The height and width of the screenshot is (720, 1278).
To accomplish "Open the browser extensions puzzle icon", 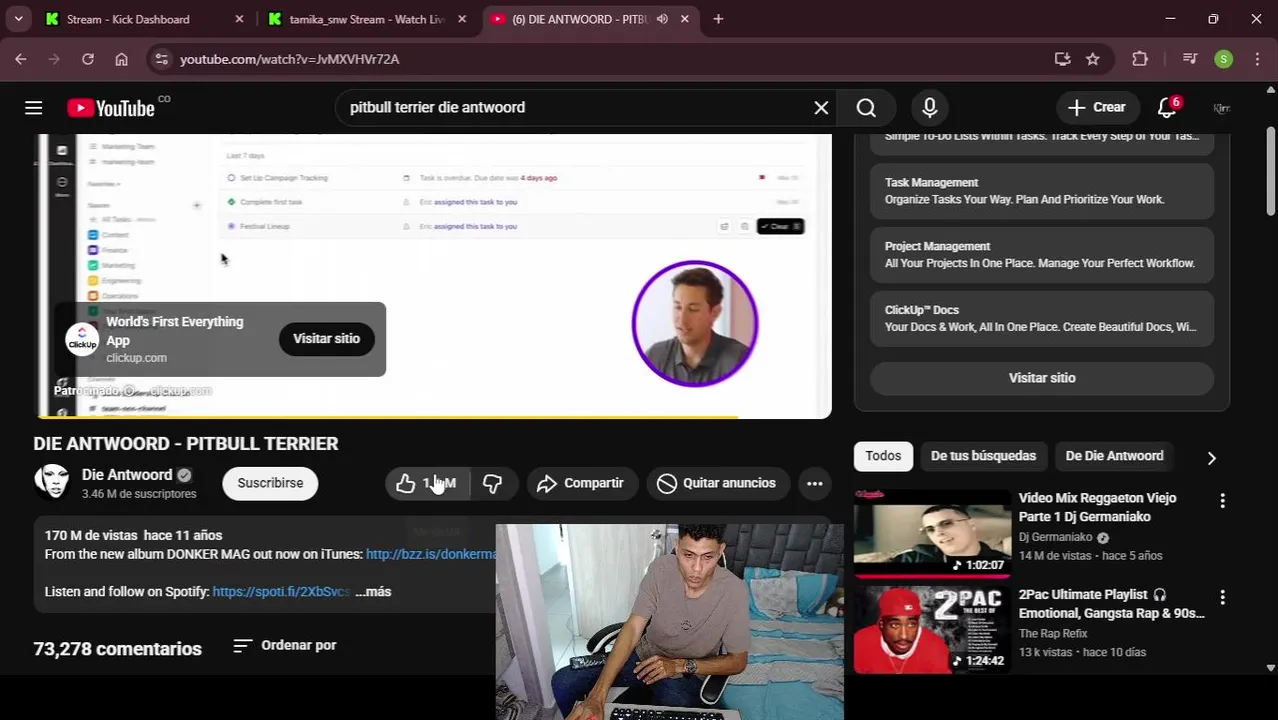I will (1140, 59).
